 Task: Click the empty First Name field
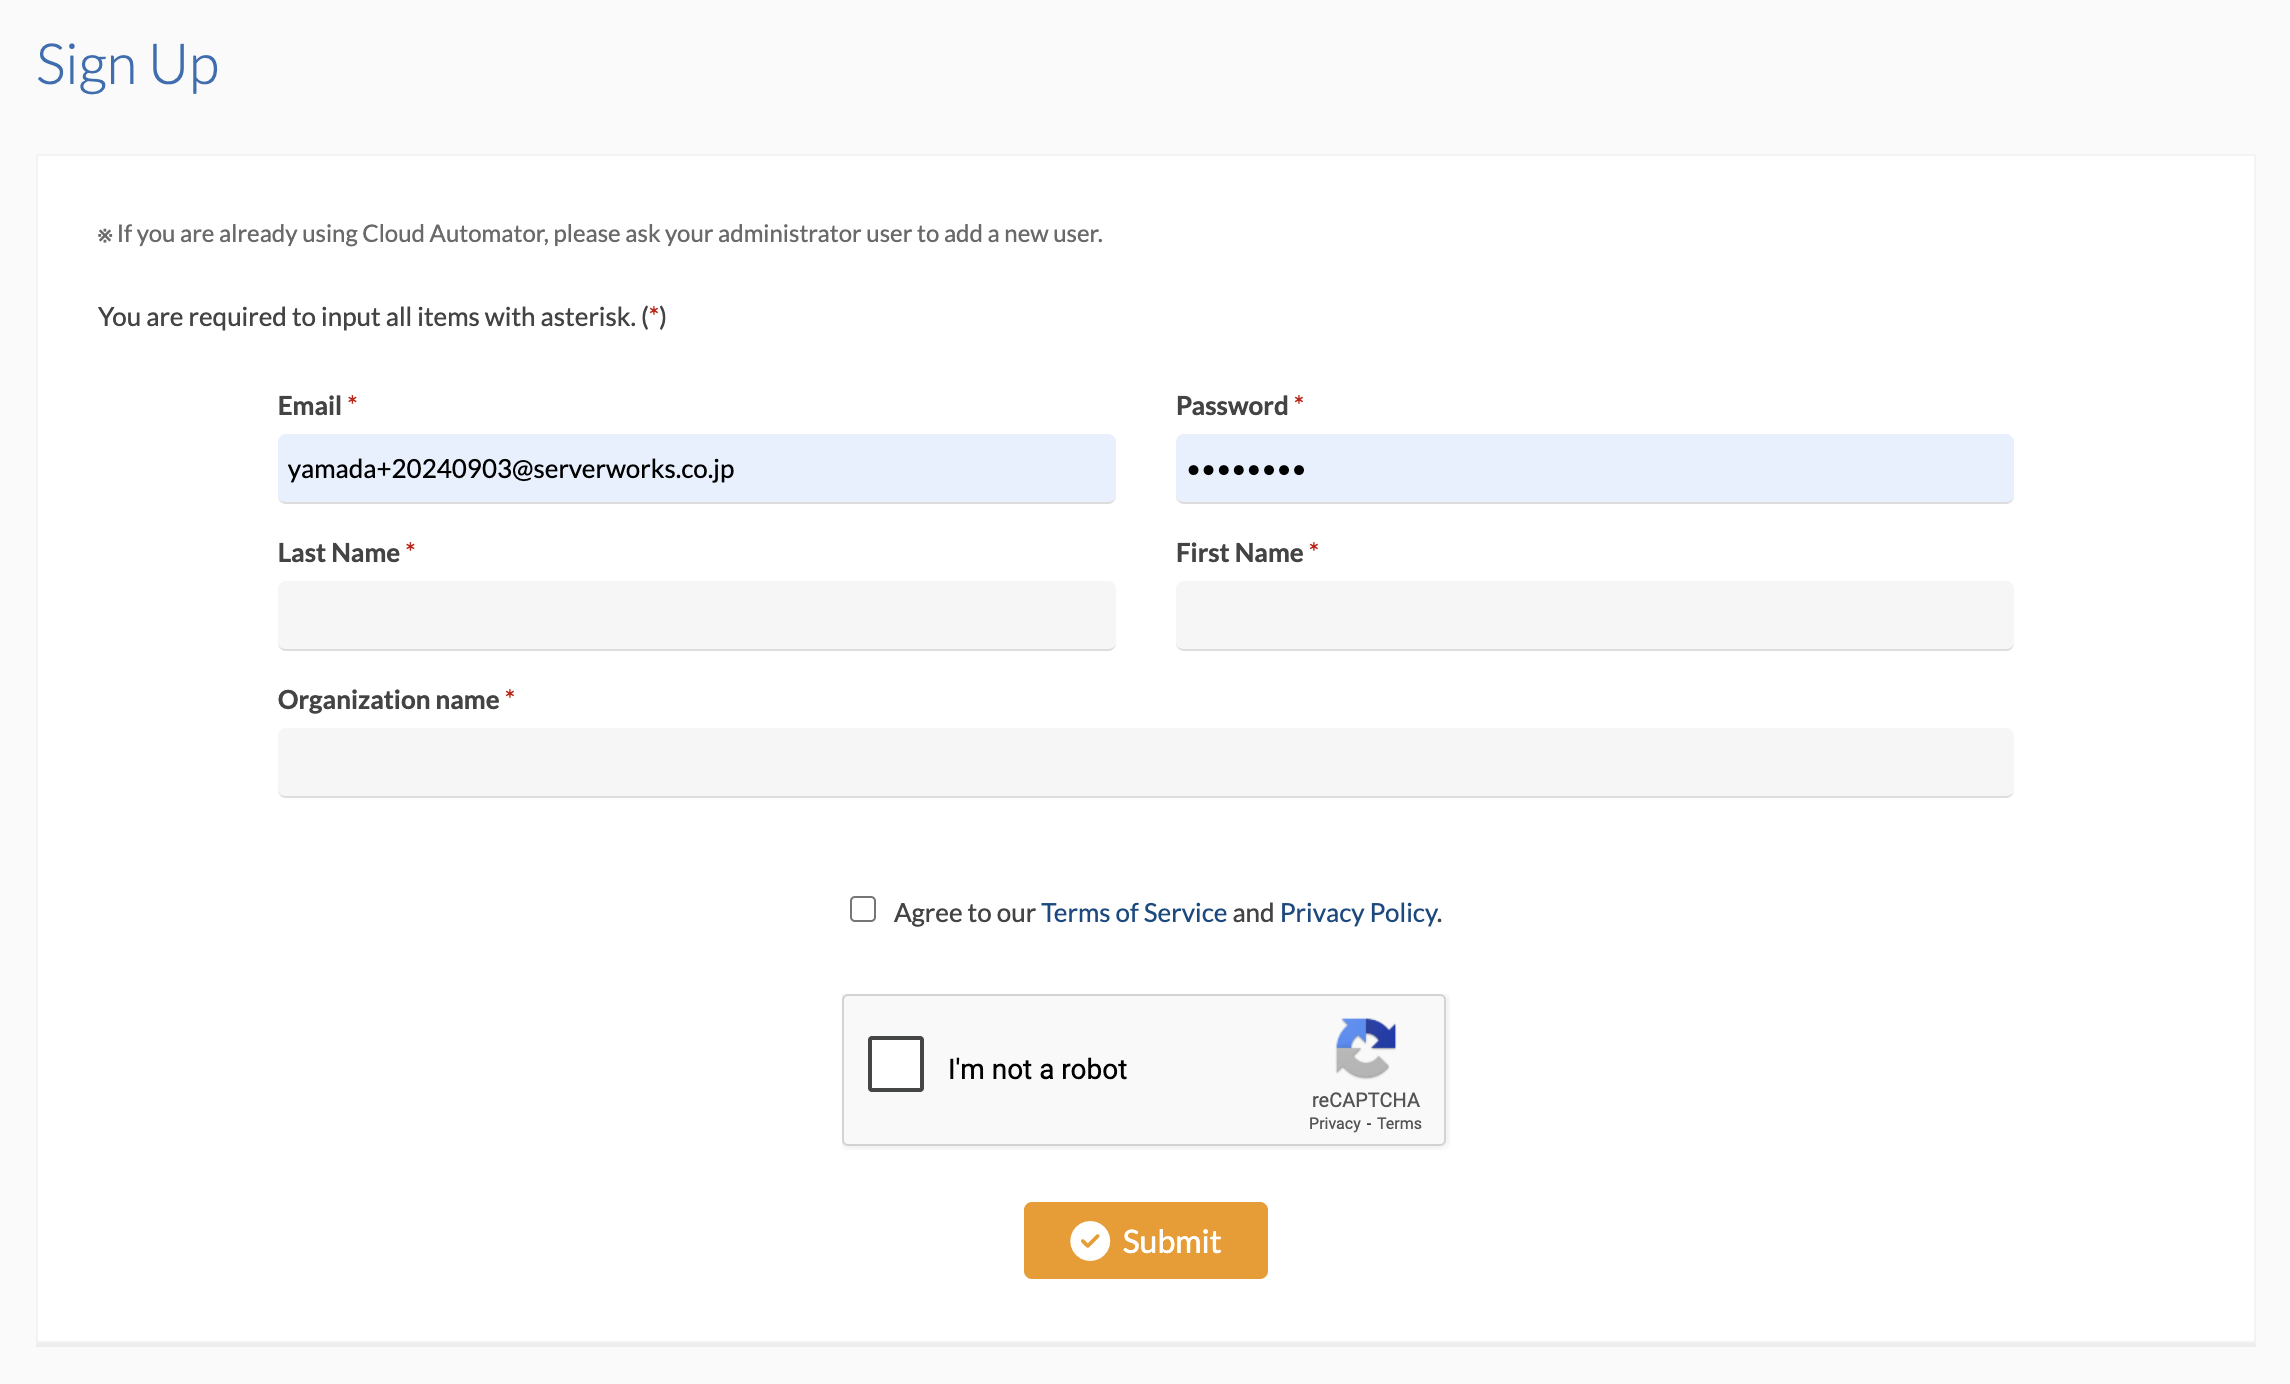[1594, 615]
